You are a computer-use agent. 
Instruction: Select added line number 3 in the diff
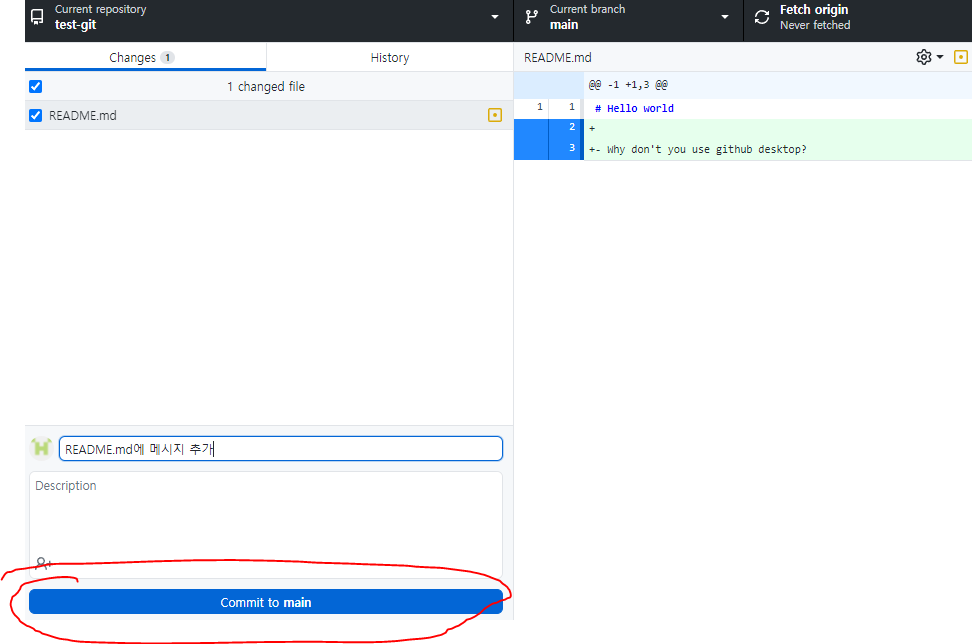point(572,148)
